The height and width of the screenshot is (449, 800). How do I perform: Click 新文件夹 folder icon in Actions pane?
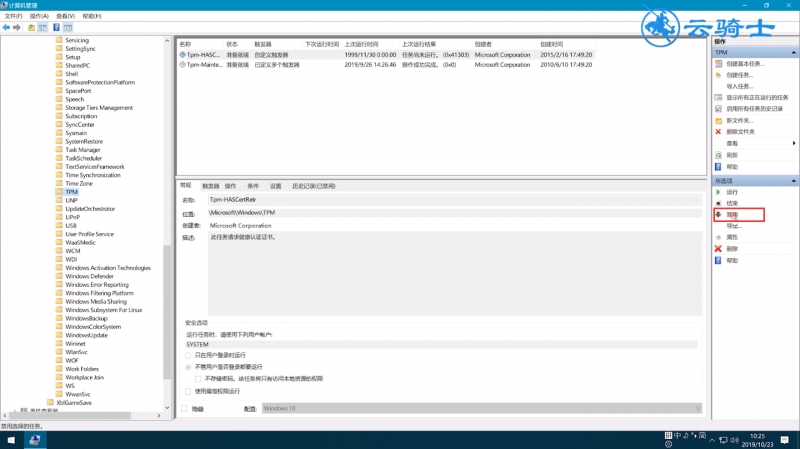point(718,120)
